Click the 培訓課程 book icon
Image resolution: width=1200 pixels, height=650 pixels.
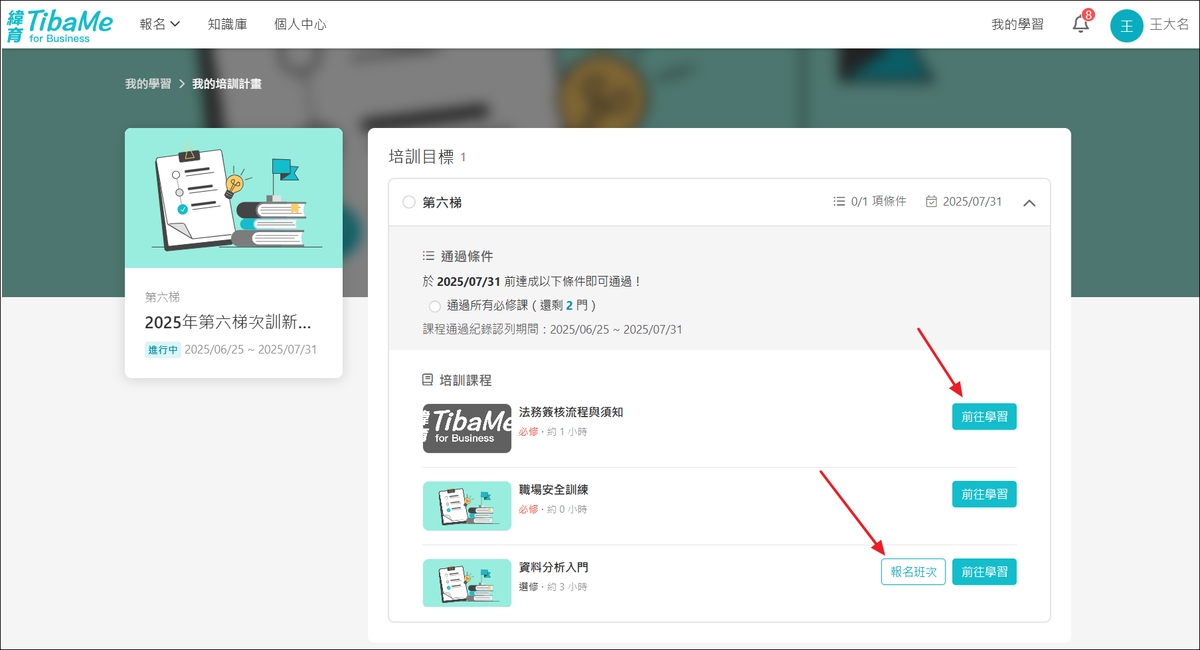[428, 380]
